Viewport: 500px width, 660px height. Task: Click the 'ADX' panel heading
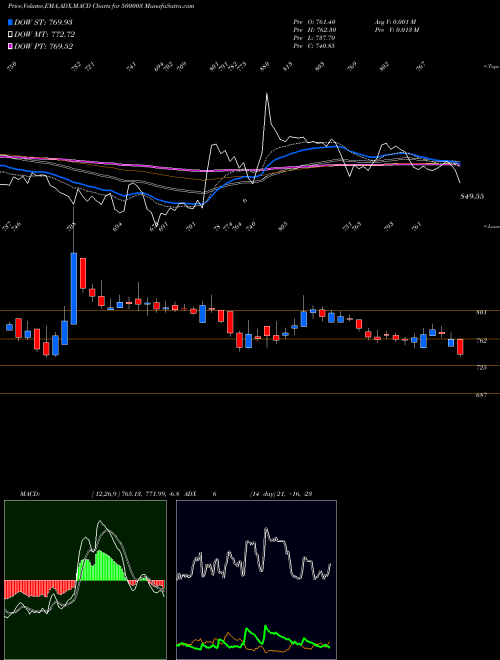190,494
